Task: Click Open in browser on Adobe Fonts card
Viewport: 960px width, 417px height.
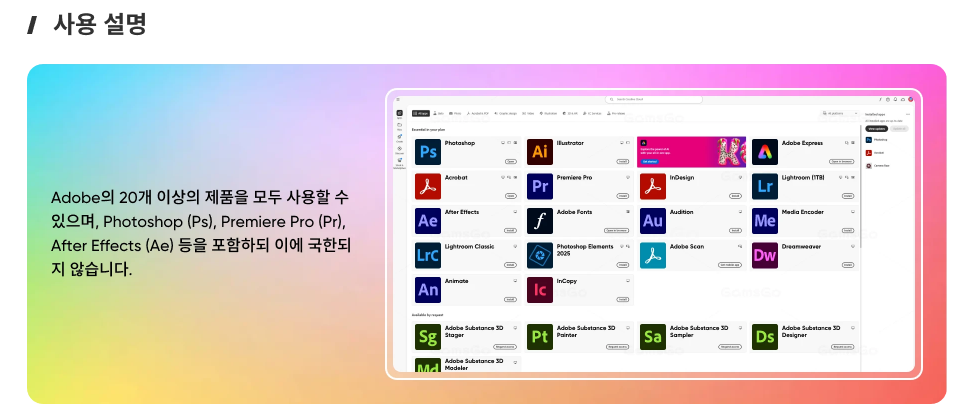Action: (617, 230)
